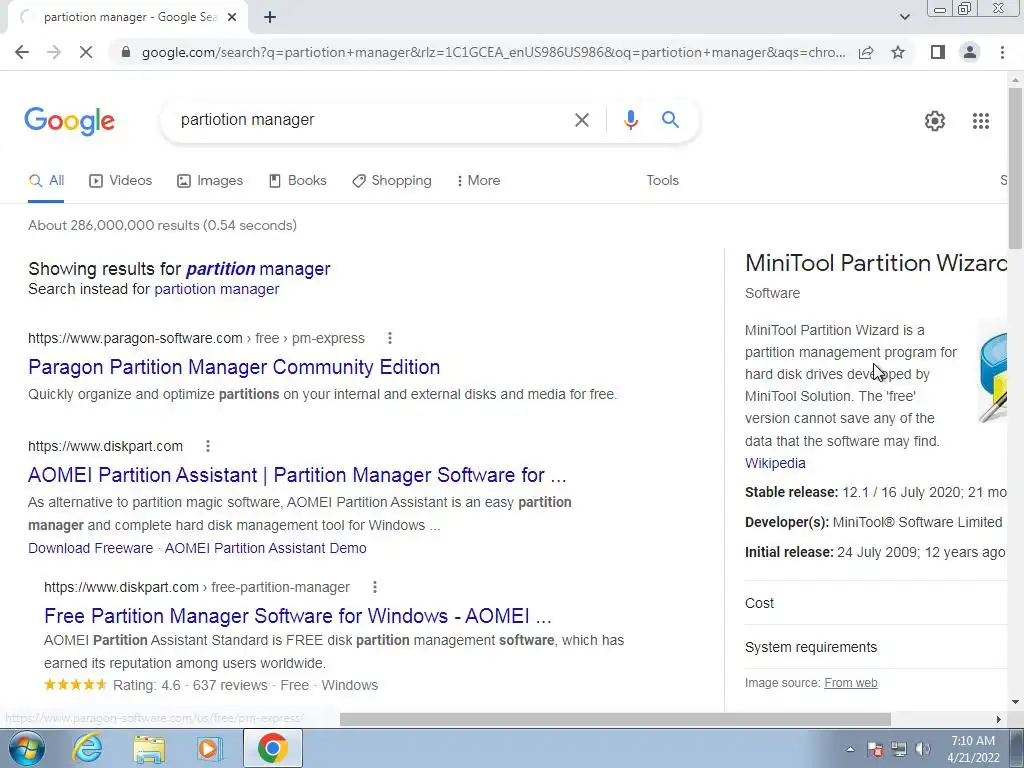Click the Chrome taskbar icon
Viewport: 1024px width, 768px height.
click(272, 748)
